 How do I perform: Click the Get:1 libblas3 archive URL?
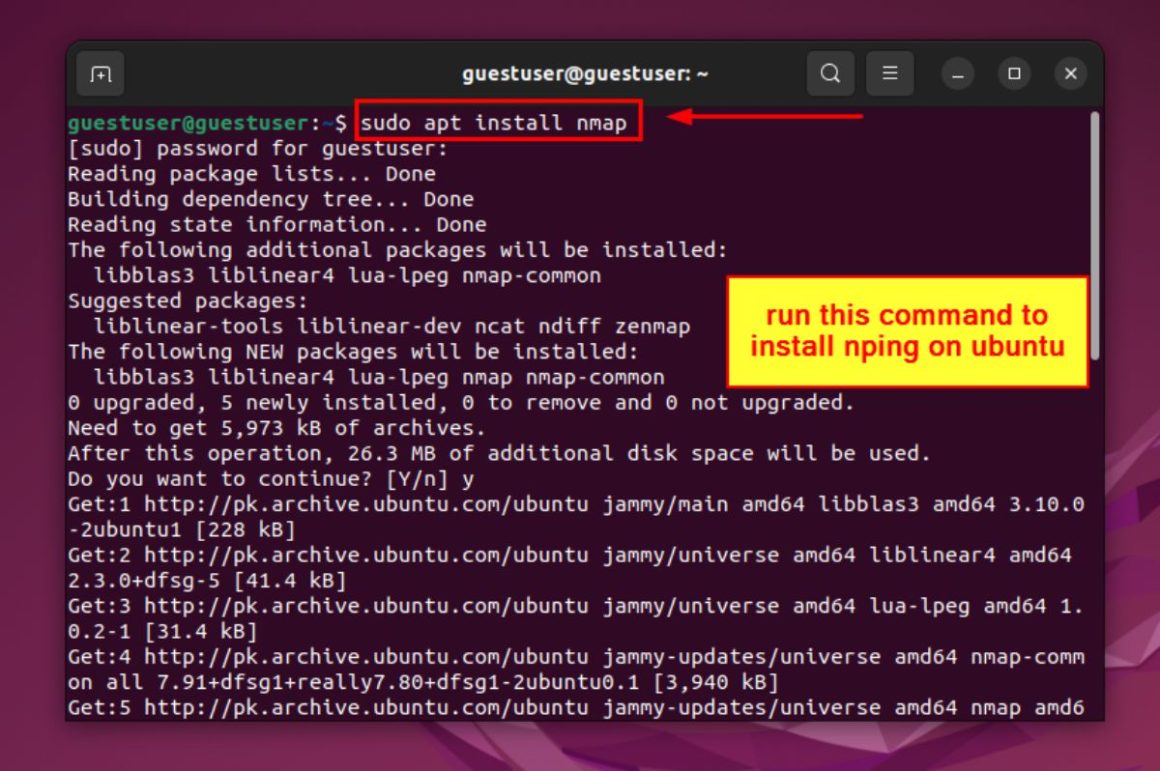[x=366, y=505]
